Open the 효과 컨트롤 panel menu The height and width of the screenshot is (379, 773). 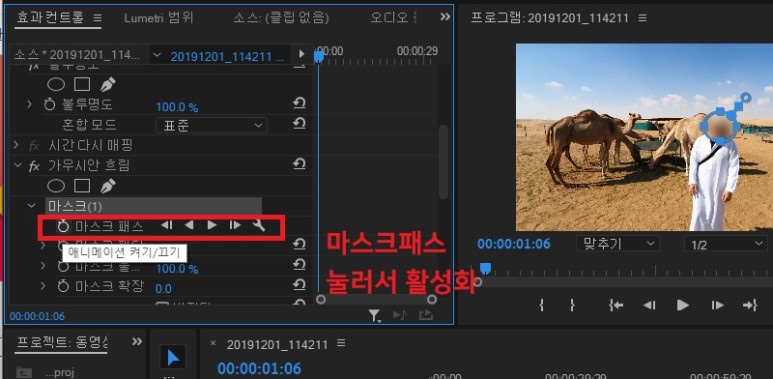pos(98,18)
